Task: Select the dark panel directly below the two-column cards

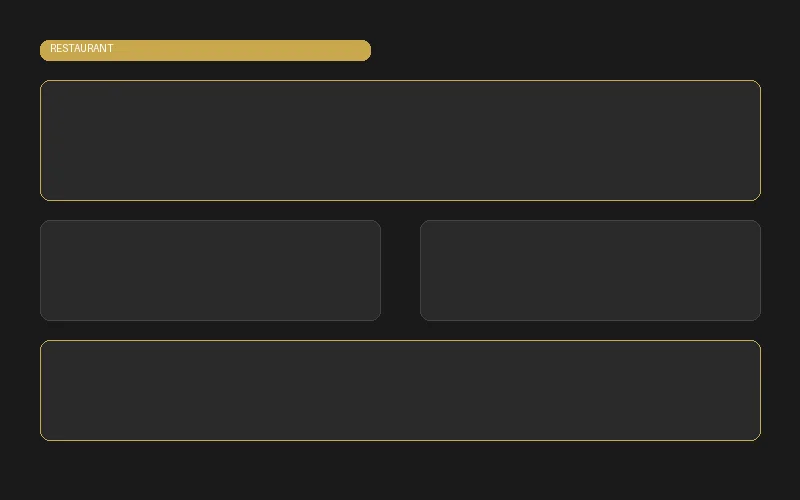Action: point(401,390)
